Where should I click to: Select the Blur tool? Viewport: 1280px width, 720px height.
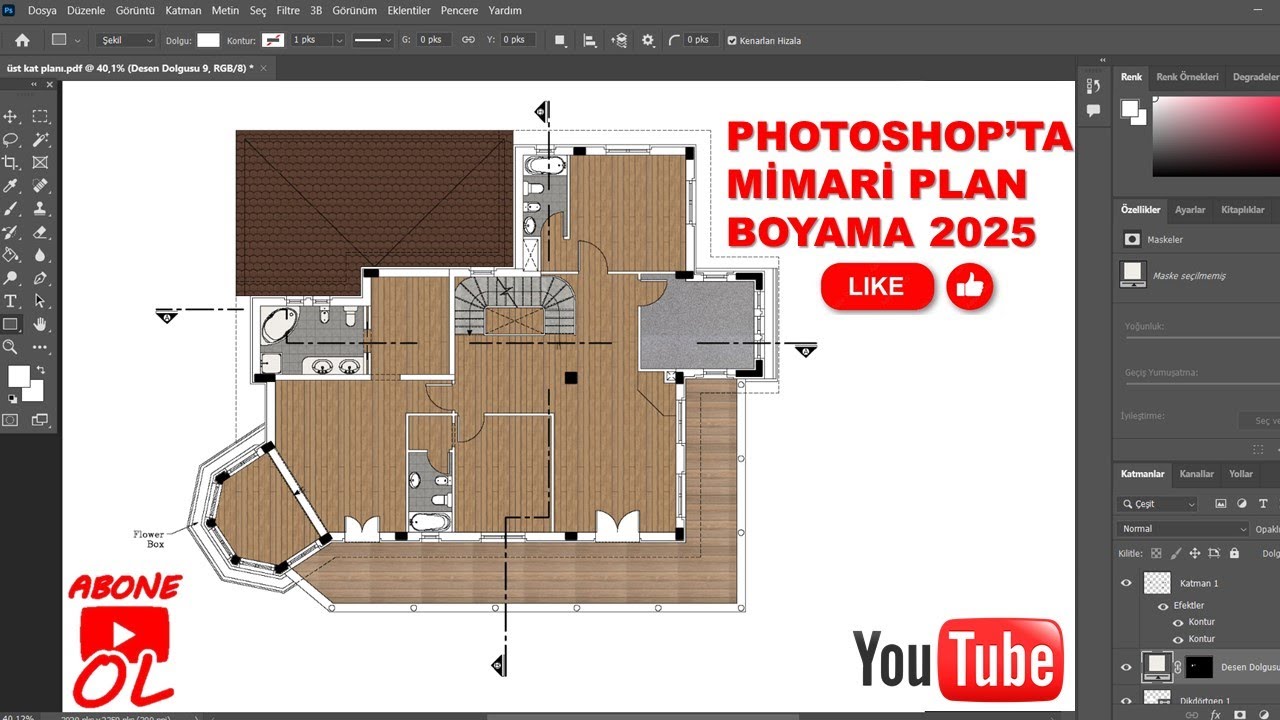point(40,255)
